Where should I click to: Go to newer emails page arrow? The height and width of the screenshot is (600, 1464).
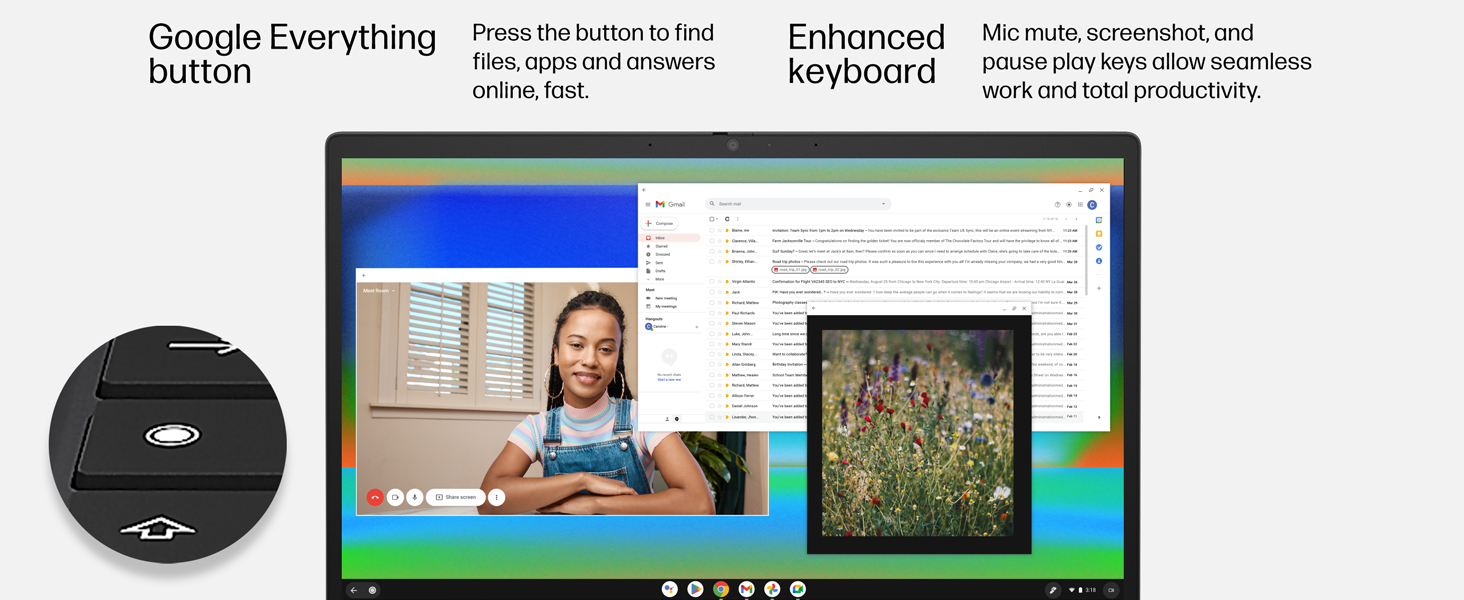tap(1066, 219)
